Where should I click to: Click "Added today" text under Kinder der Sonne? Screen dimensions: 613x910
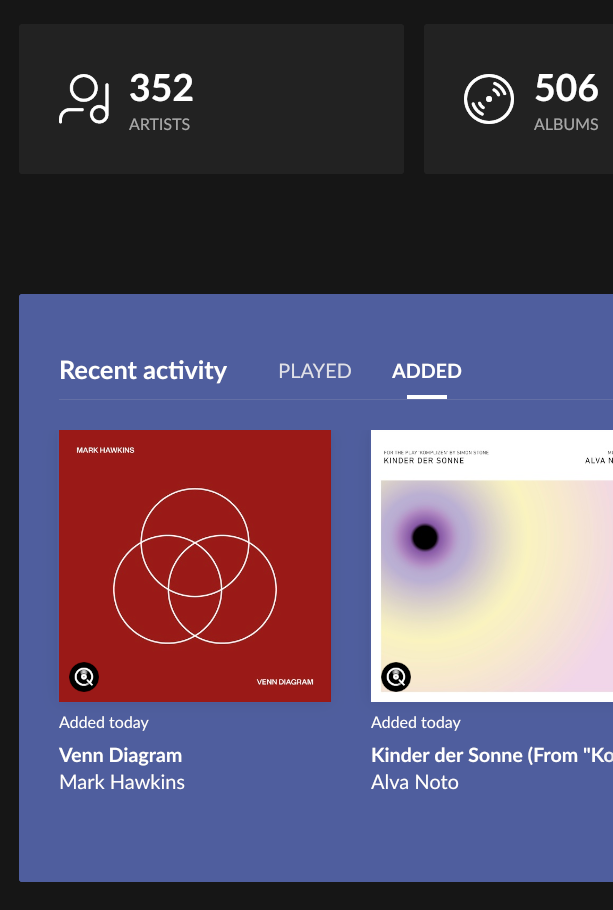tap(416, 722)
